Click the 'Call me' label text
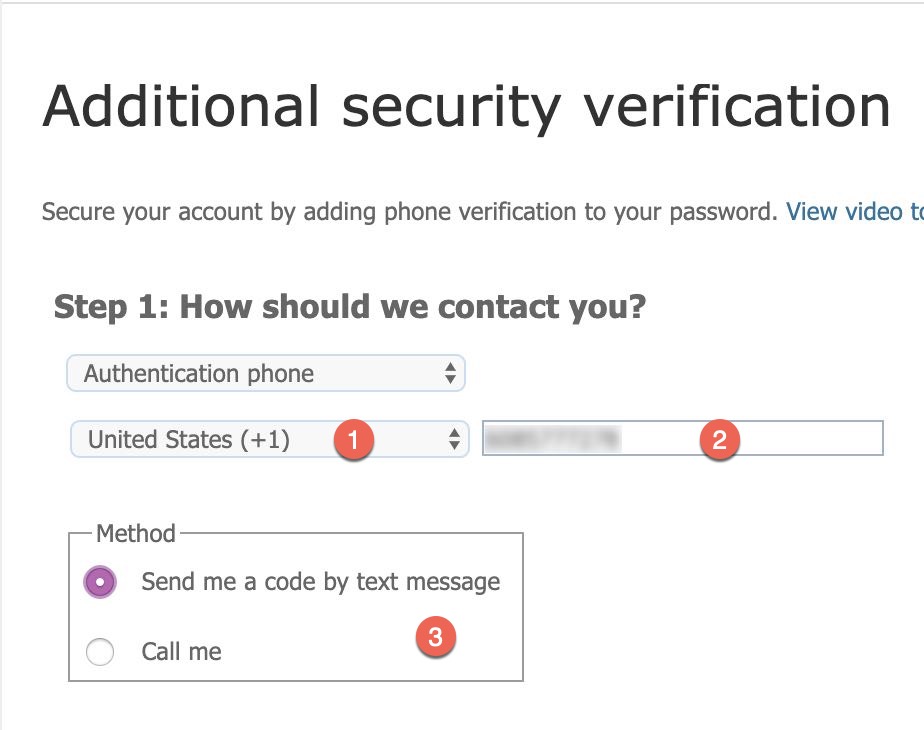The width and height of the screenshot is (924, 730). [x=181, y=653]
